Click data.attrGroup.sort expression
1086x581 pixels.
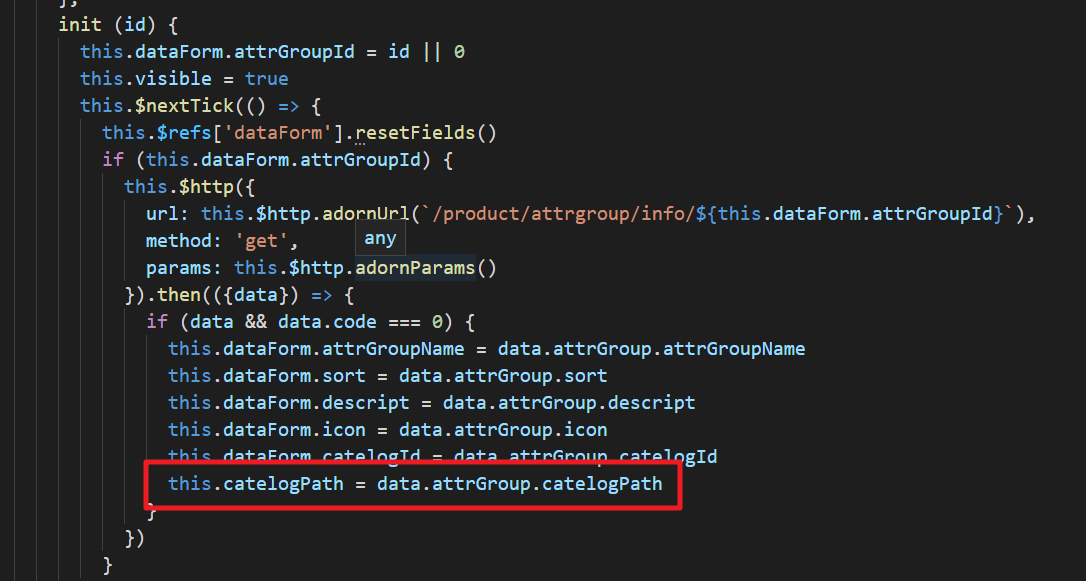click(503, 376)
